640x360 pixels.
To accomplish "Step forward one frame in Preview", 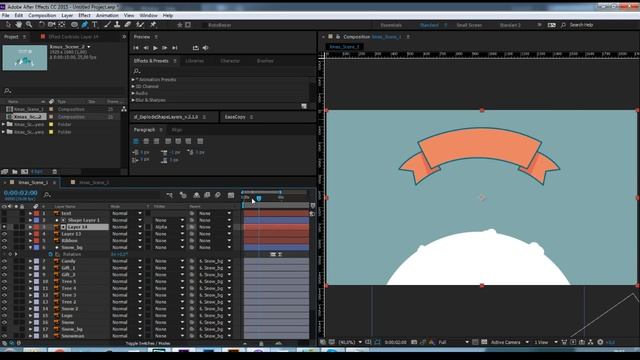I will coord(164,48).
